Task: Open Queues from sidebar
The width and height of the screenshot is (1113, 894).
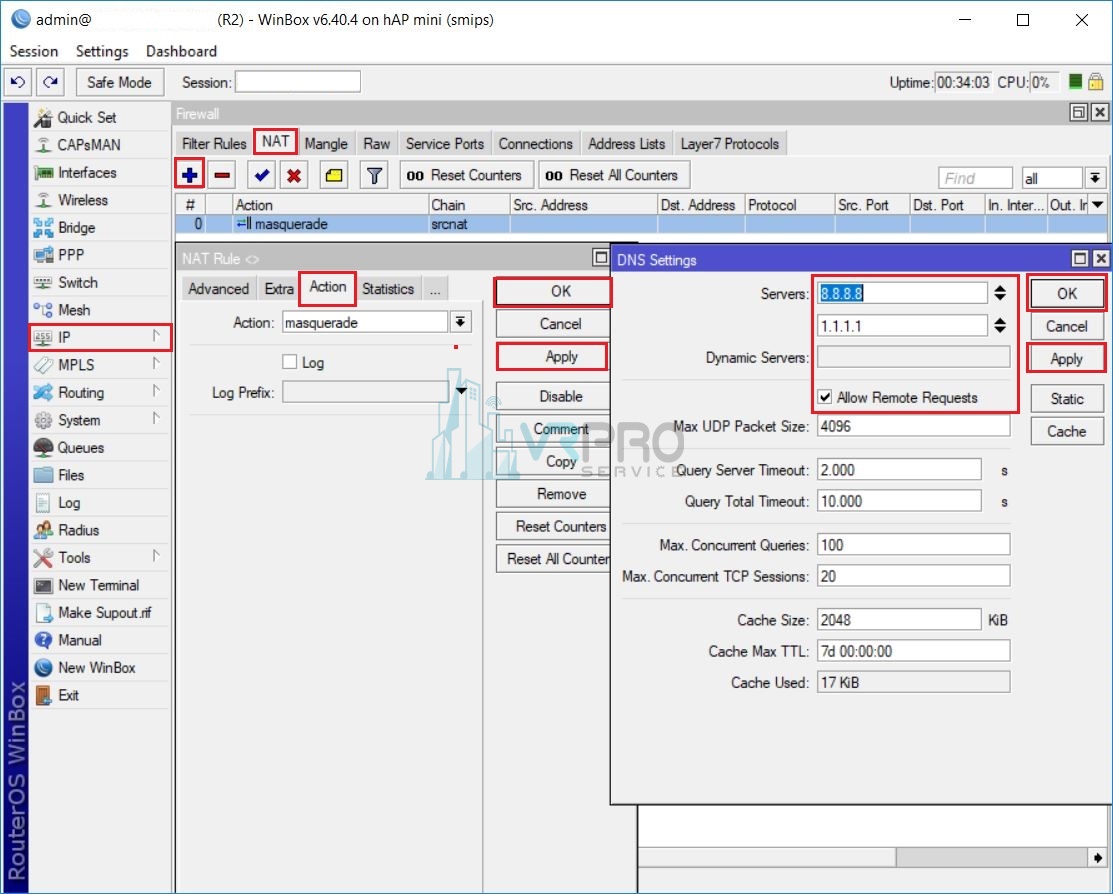Action: click(x=100, y=448)
